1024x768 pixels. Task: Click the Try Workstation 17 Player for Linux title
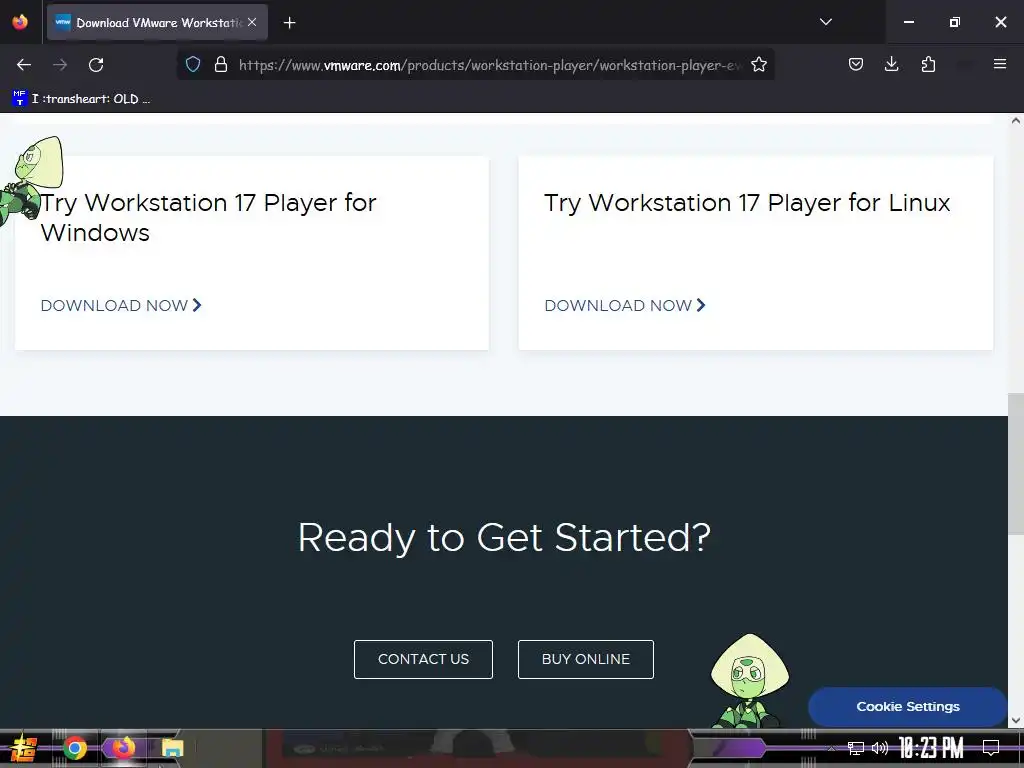click(x=747, y=203)
